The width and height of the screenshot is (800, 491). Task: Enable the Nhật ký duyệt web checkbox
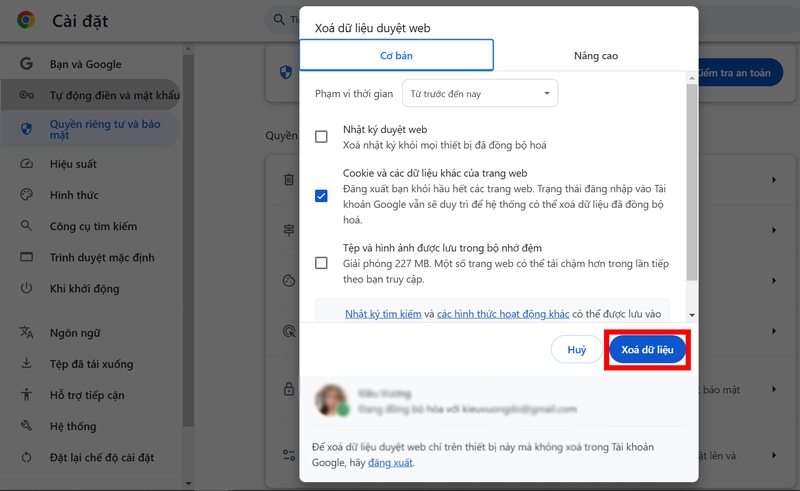point(321,137)
